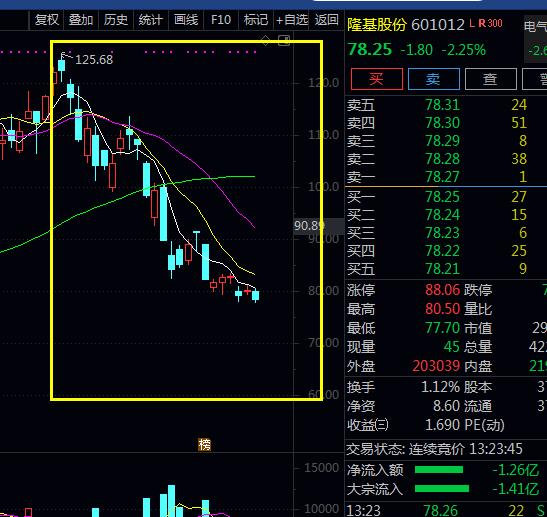Click the 13:23 tick price 78.26
The image size is (547, 517).
440,511
